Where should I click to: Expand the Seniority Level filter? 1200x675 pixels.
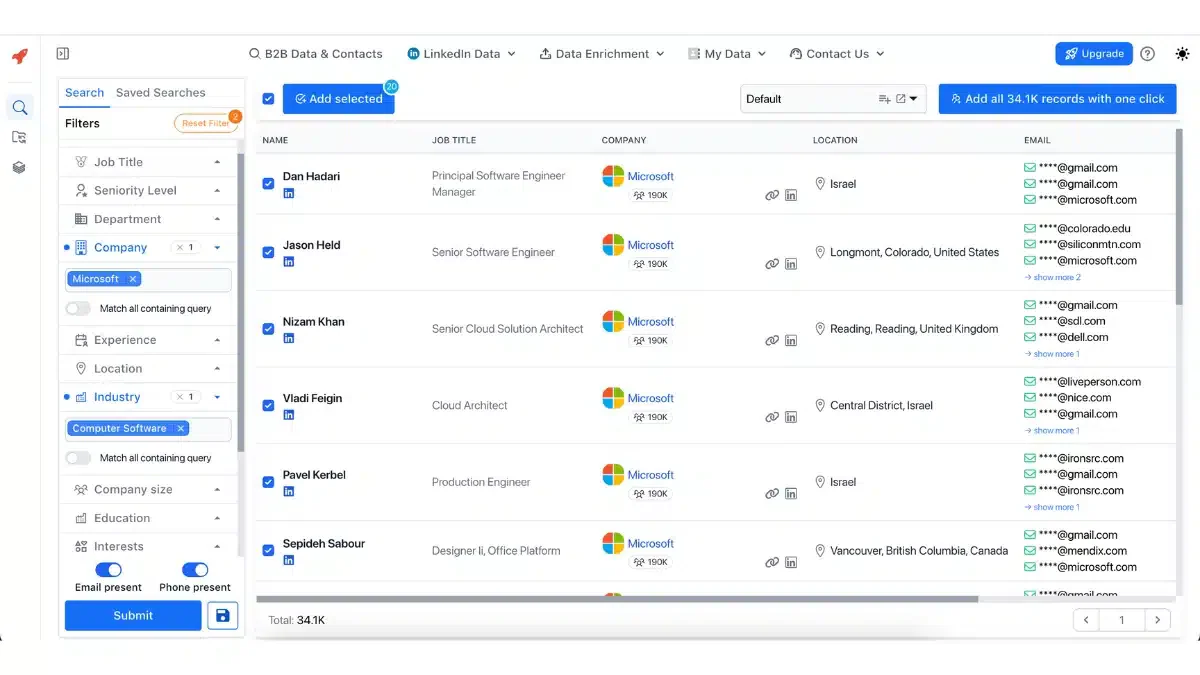pyautogui.click(x=148, y=190)
